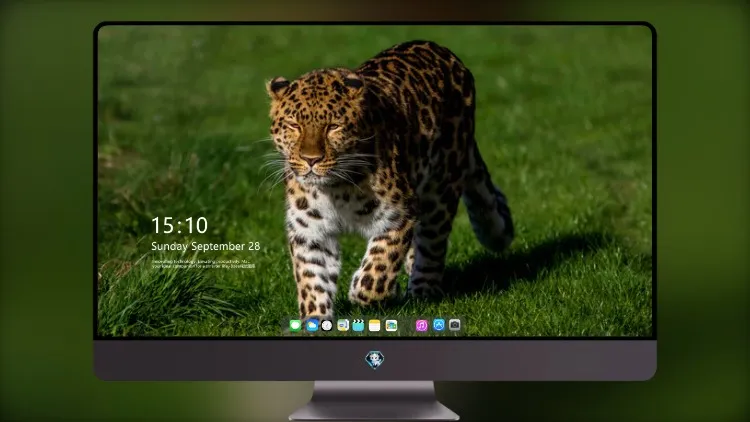750x422 pixels.
Task: Open the green Messages dock icon
Action: pos(296,326)
